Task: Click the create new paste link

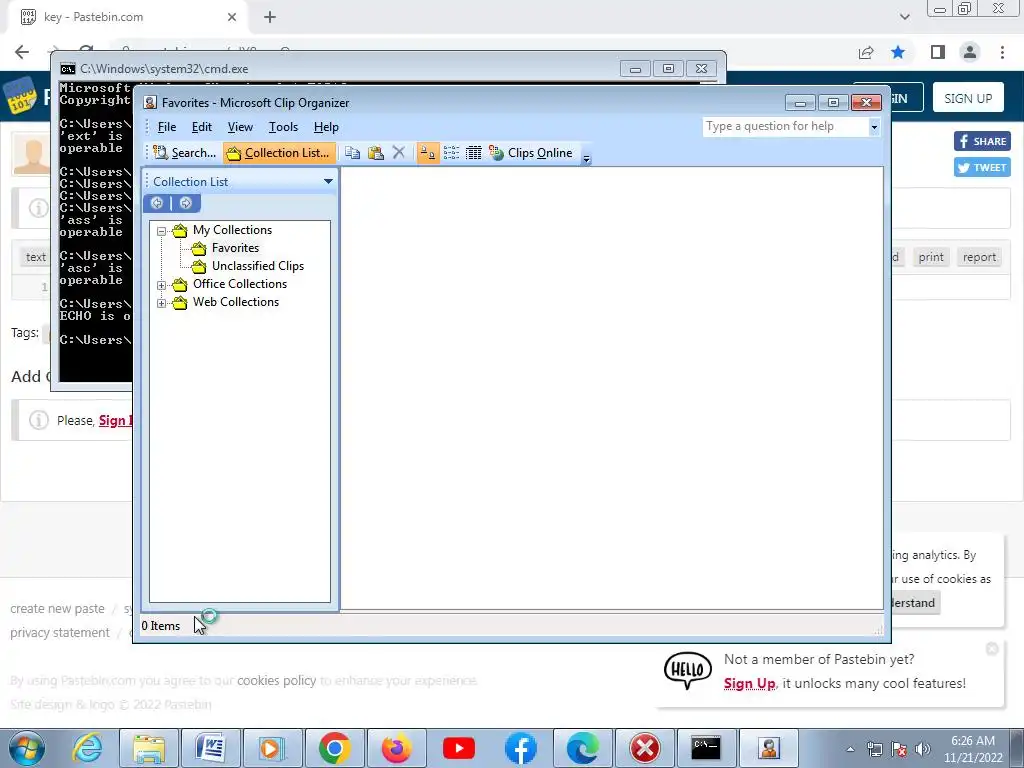Action: point(57,609)
